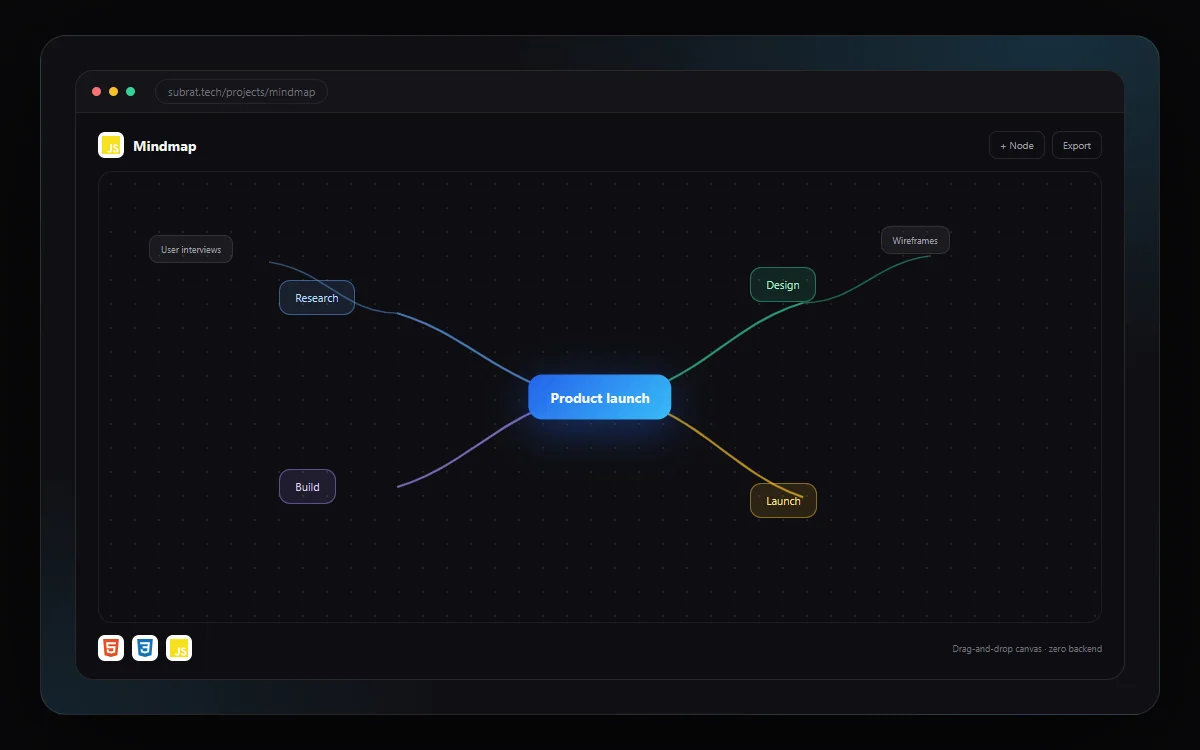Select the Wireframes node
This screenshot has height=750, width=1200.
pyautogui.click(x=915, y=240)
